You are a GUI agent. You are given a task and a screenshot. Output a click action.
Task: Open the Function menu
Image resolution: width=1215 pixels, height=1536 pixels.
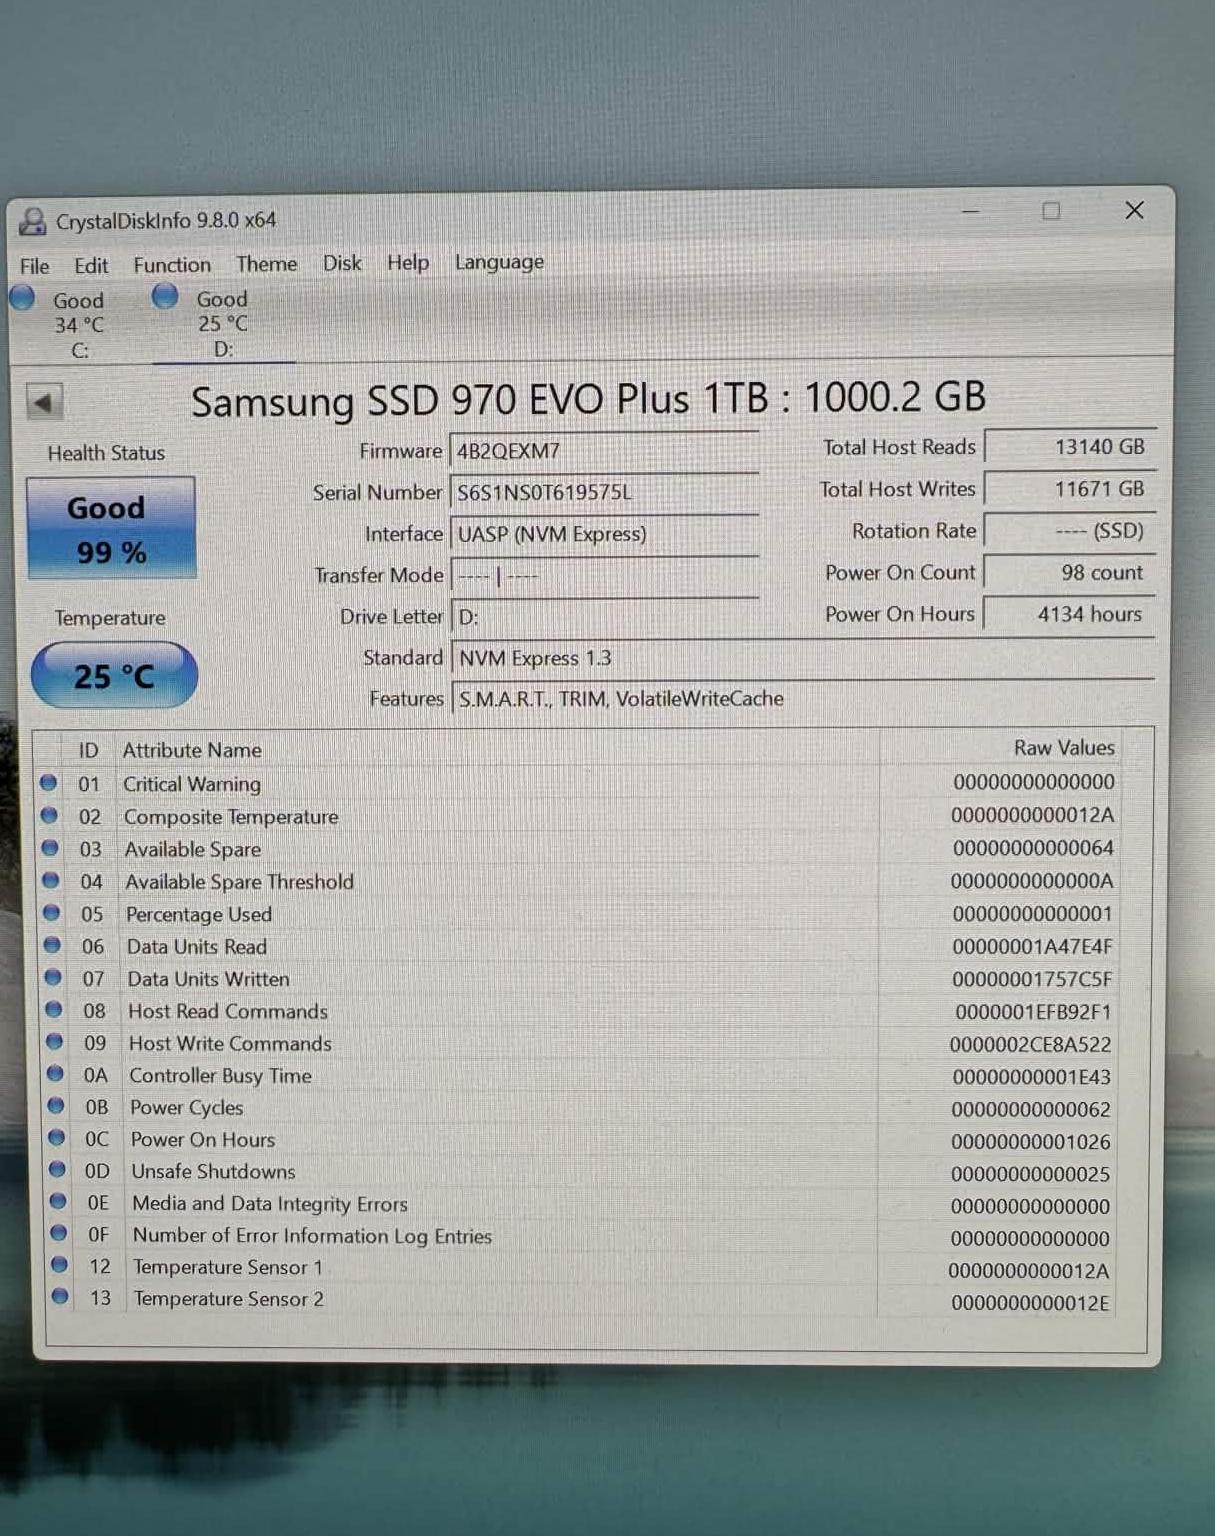(172, 265)
